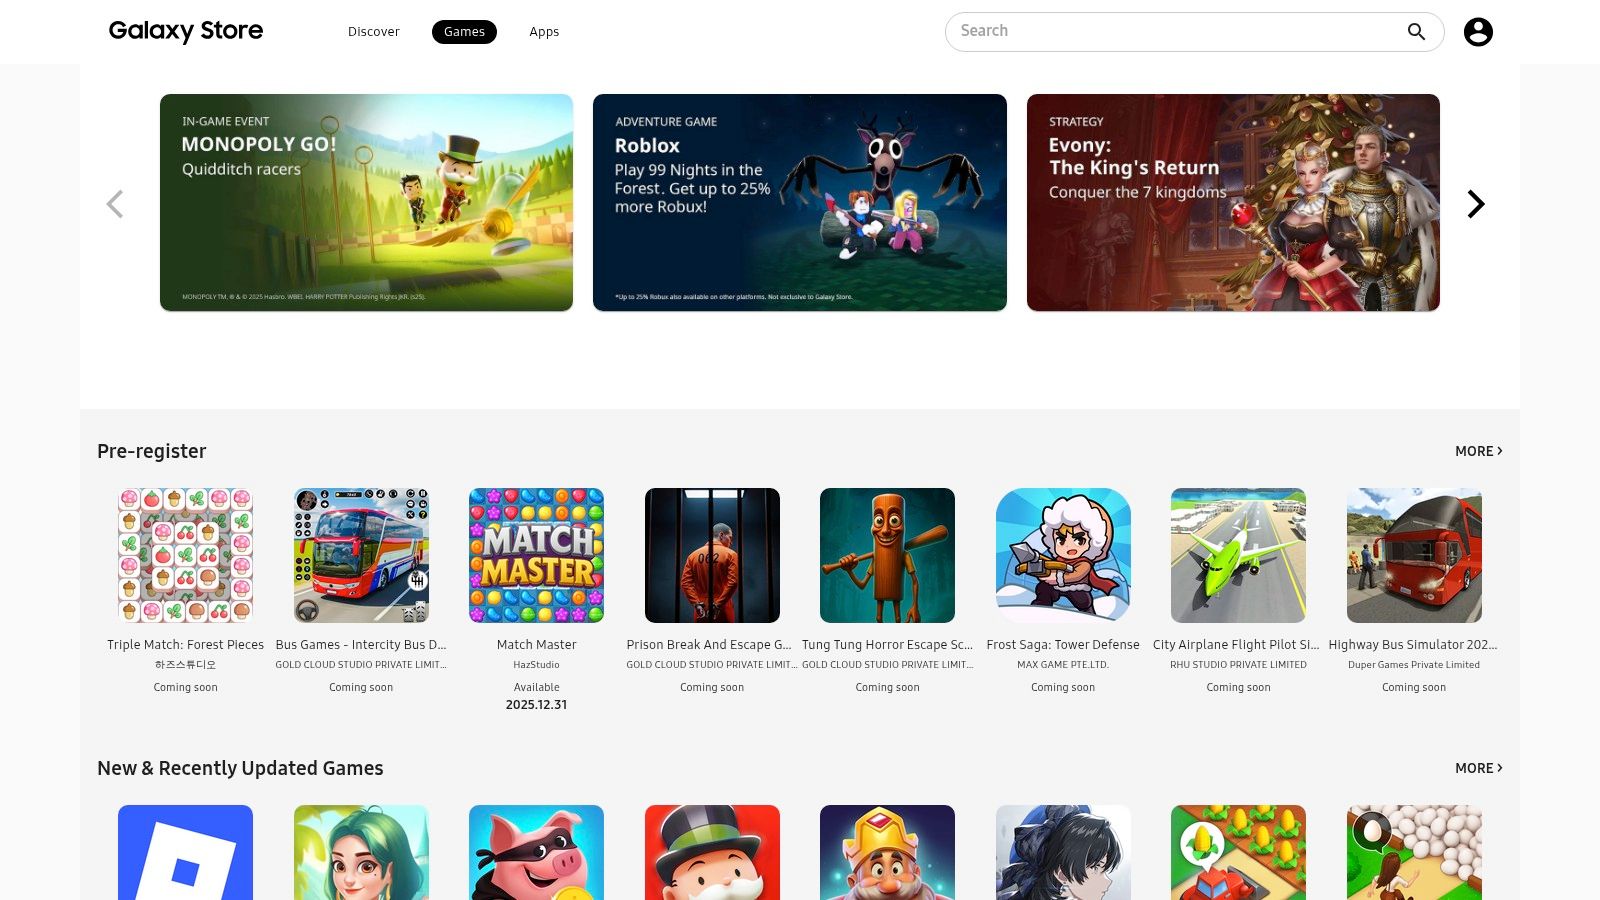Open Match Master game icon
Screen dimensions: 1600x900
[x=536, y=555]
